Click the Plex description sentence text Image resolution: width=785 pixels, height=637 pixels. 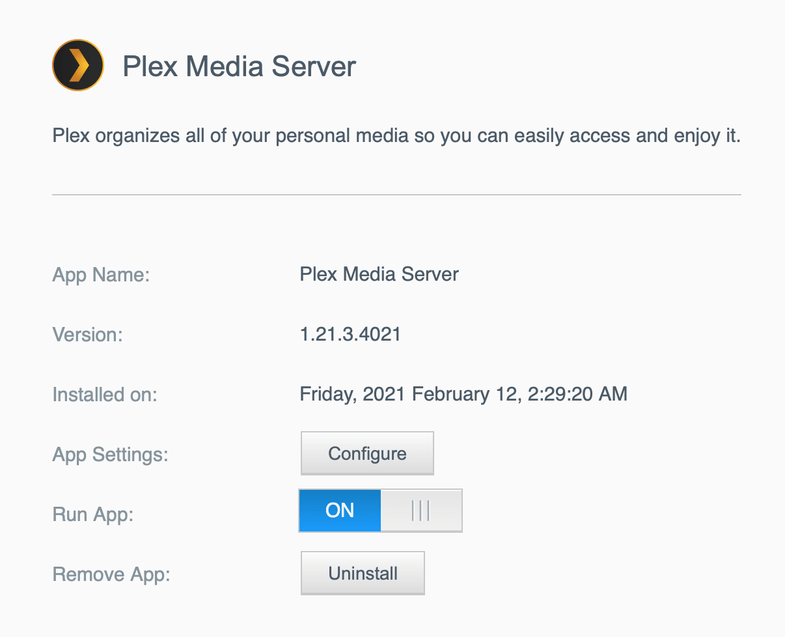click(396, 135)
